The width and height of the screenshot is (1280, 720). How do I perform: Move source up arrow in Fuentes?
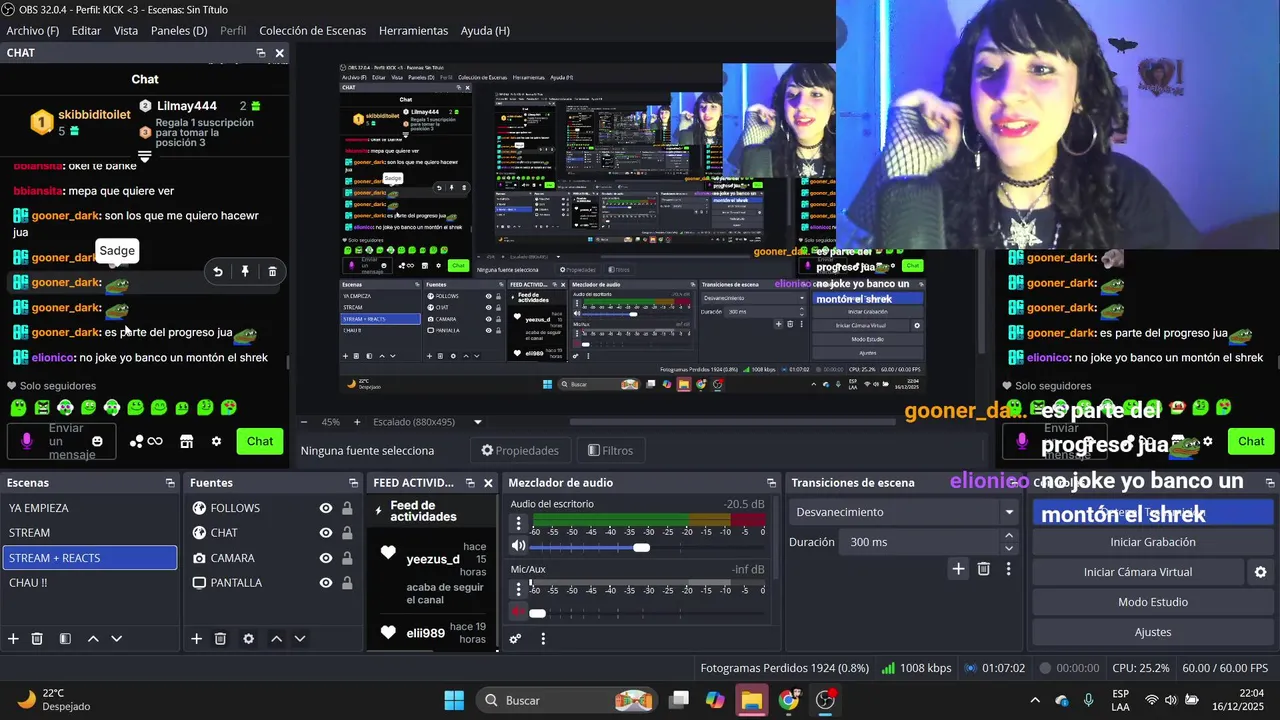pos(276,639)
